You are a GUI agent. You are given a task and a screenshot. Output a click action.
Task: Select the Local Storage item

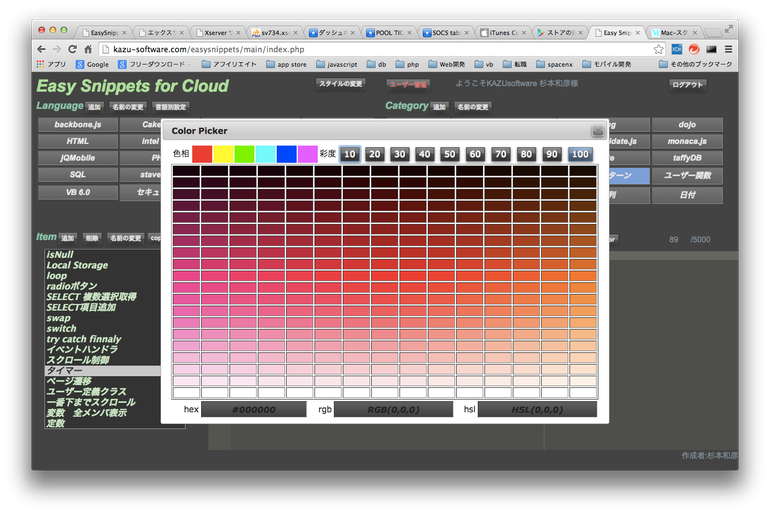point(77,265)
